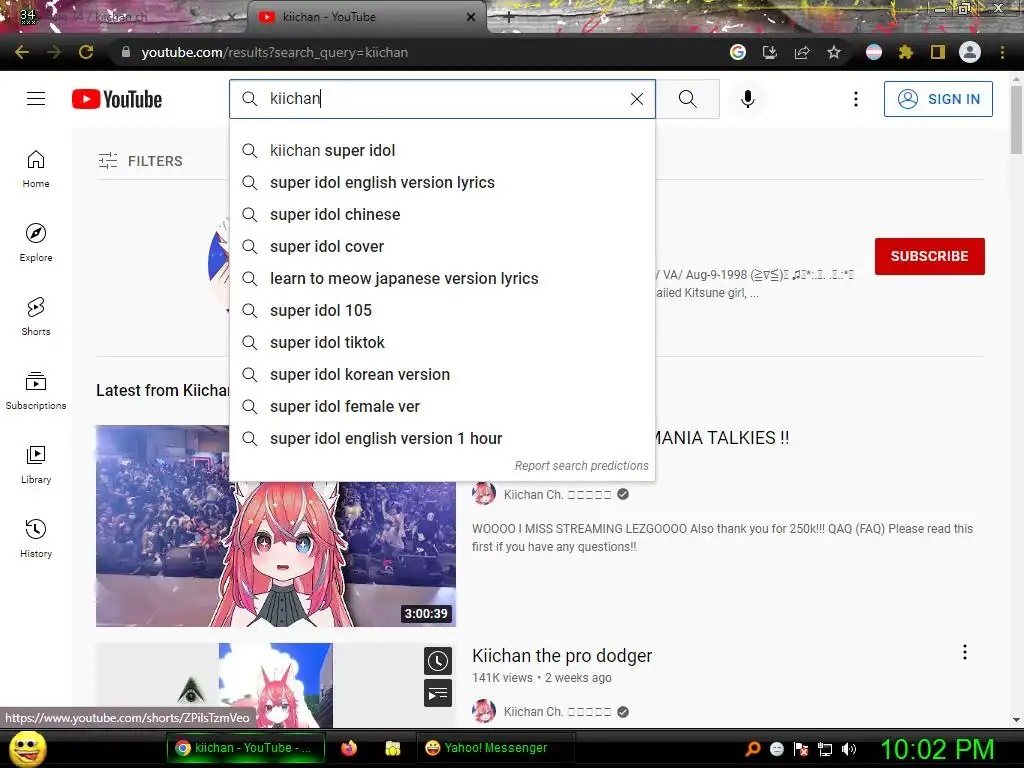Select suggestion 'learn to meow japanese version lyrics'
Image resolution: width=1024 pixels, height=768 pixels.
tap(442, 278)
